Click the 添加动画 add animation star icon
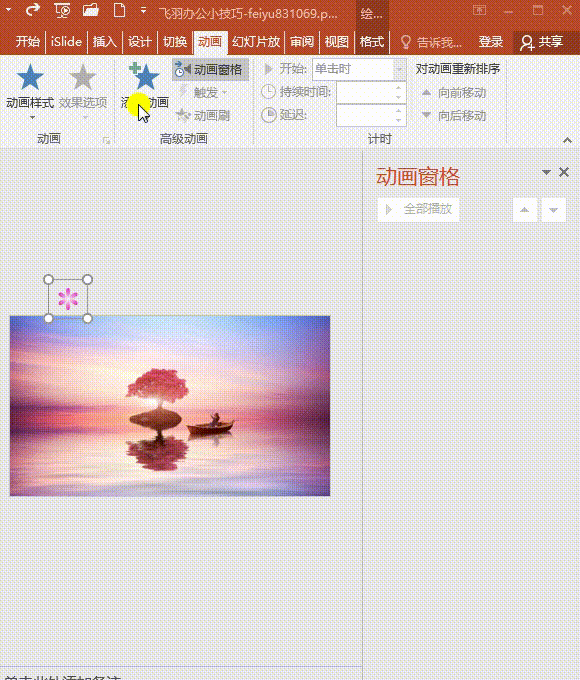The image size is (580, 680). pos(144,76)
